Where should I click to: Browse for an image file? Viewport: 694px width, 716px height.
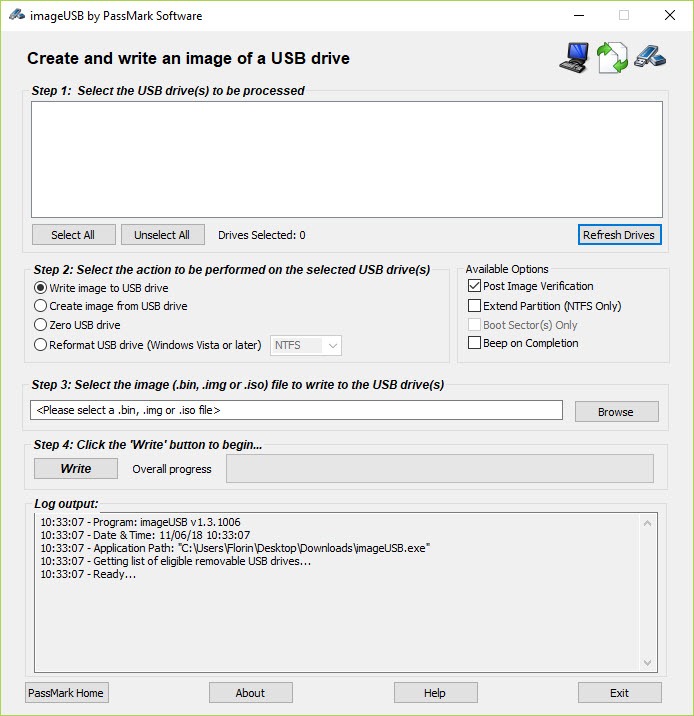pyautogui.click(x=616, y=411)
